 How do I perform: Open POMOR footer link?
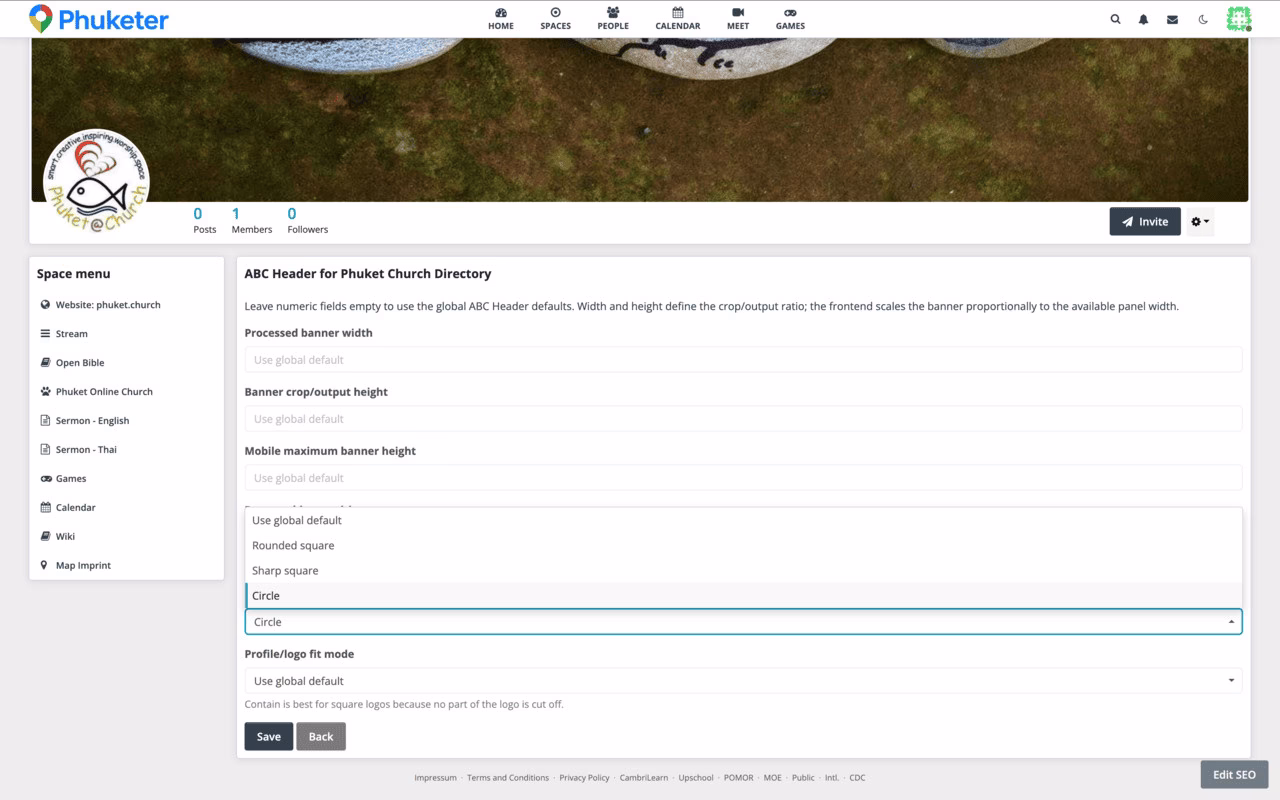click(x=739, y=778)
